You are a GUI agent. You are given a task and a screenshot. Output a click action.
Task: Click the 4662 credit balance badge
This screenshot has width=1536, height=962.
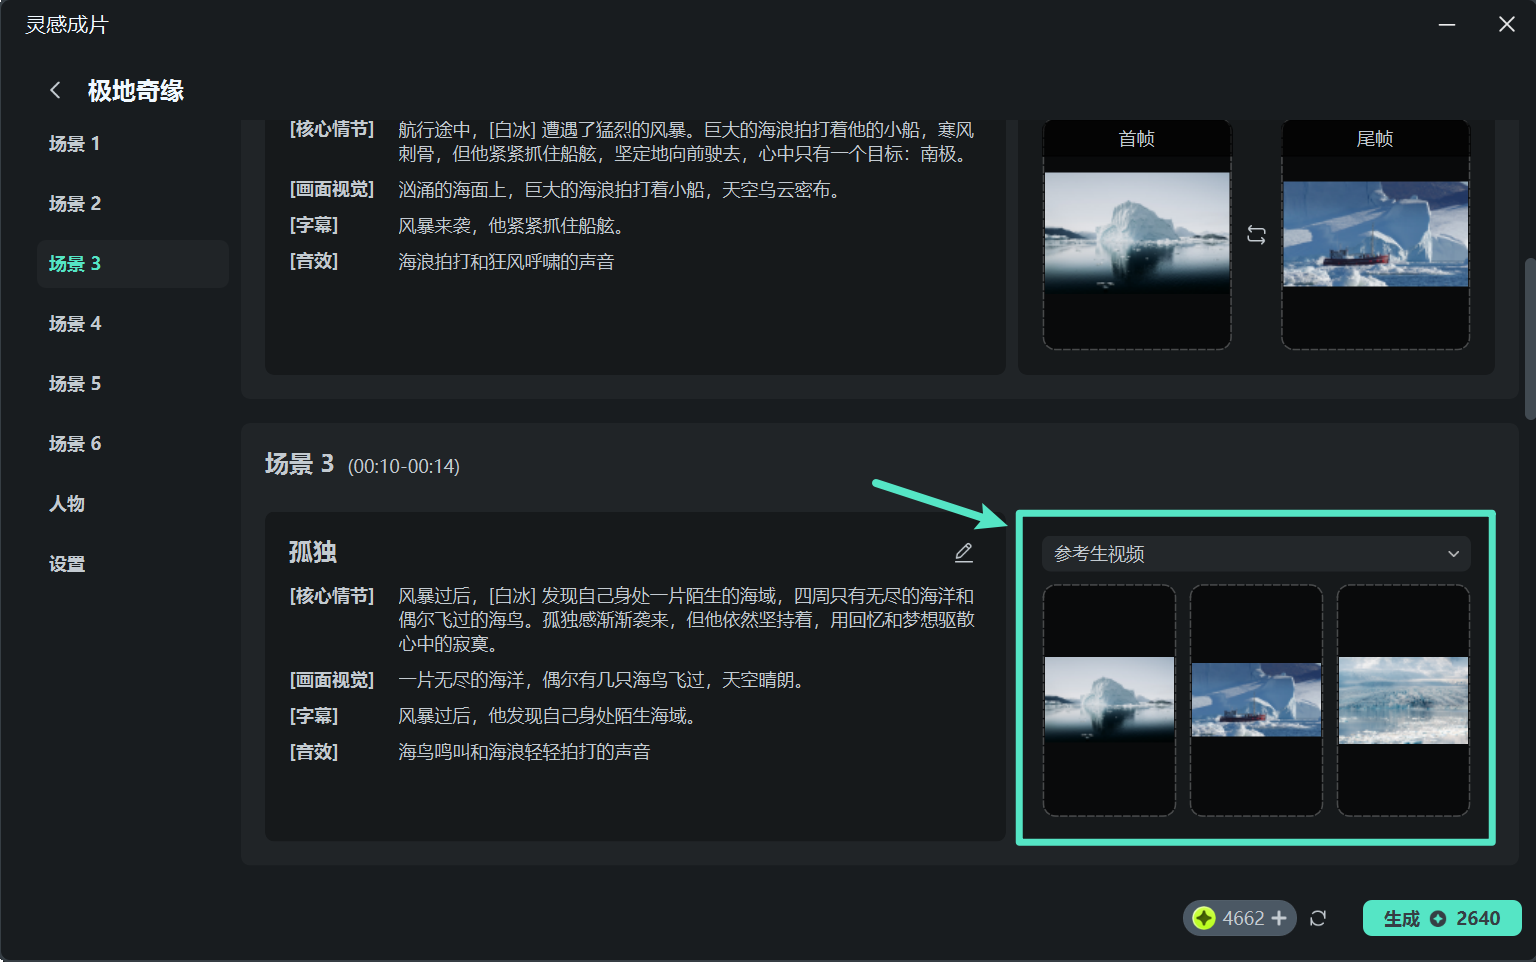pyautogui.click(x=1240, y=917)
